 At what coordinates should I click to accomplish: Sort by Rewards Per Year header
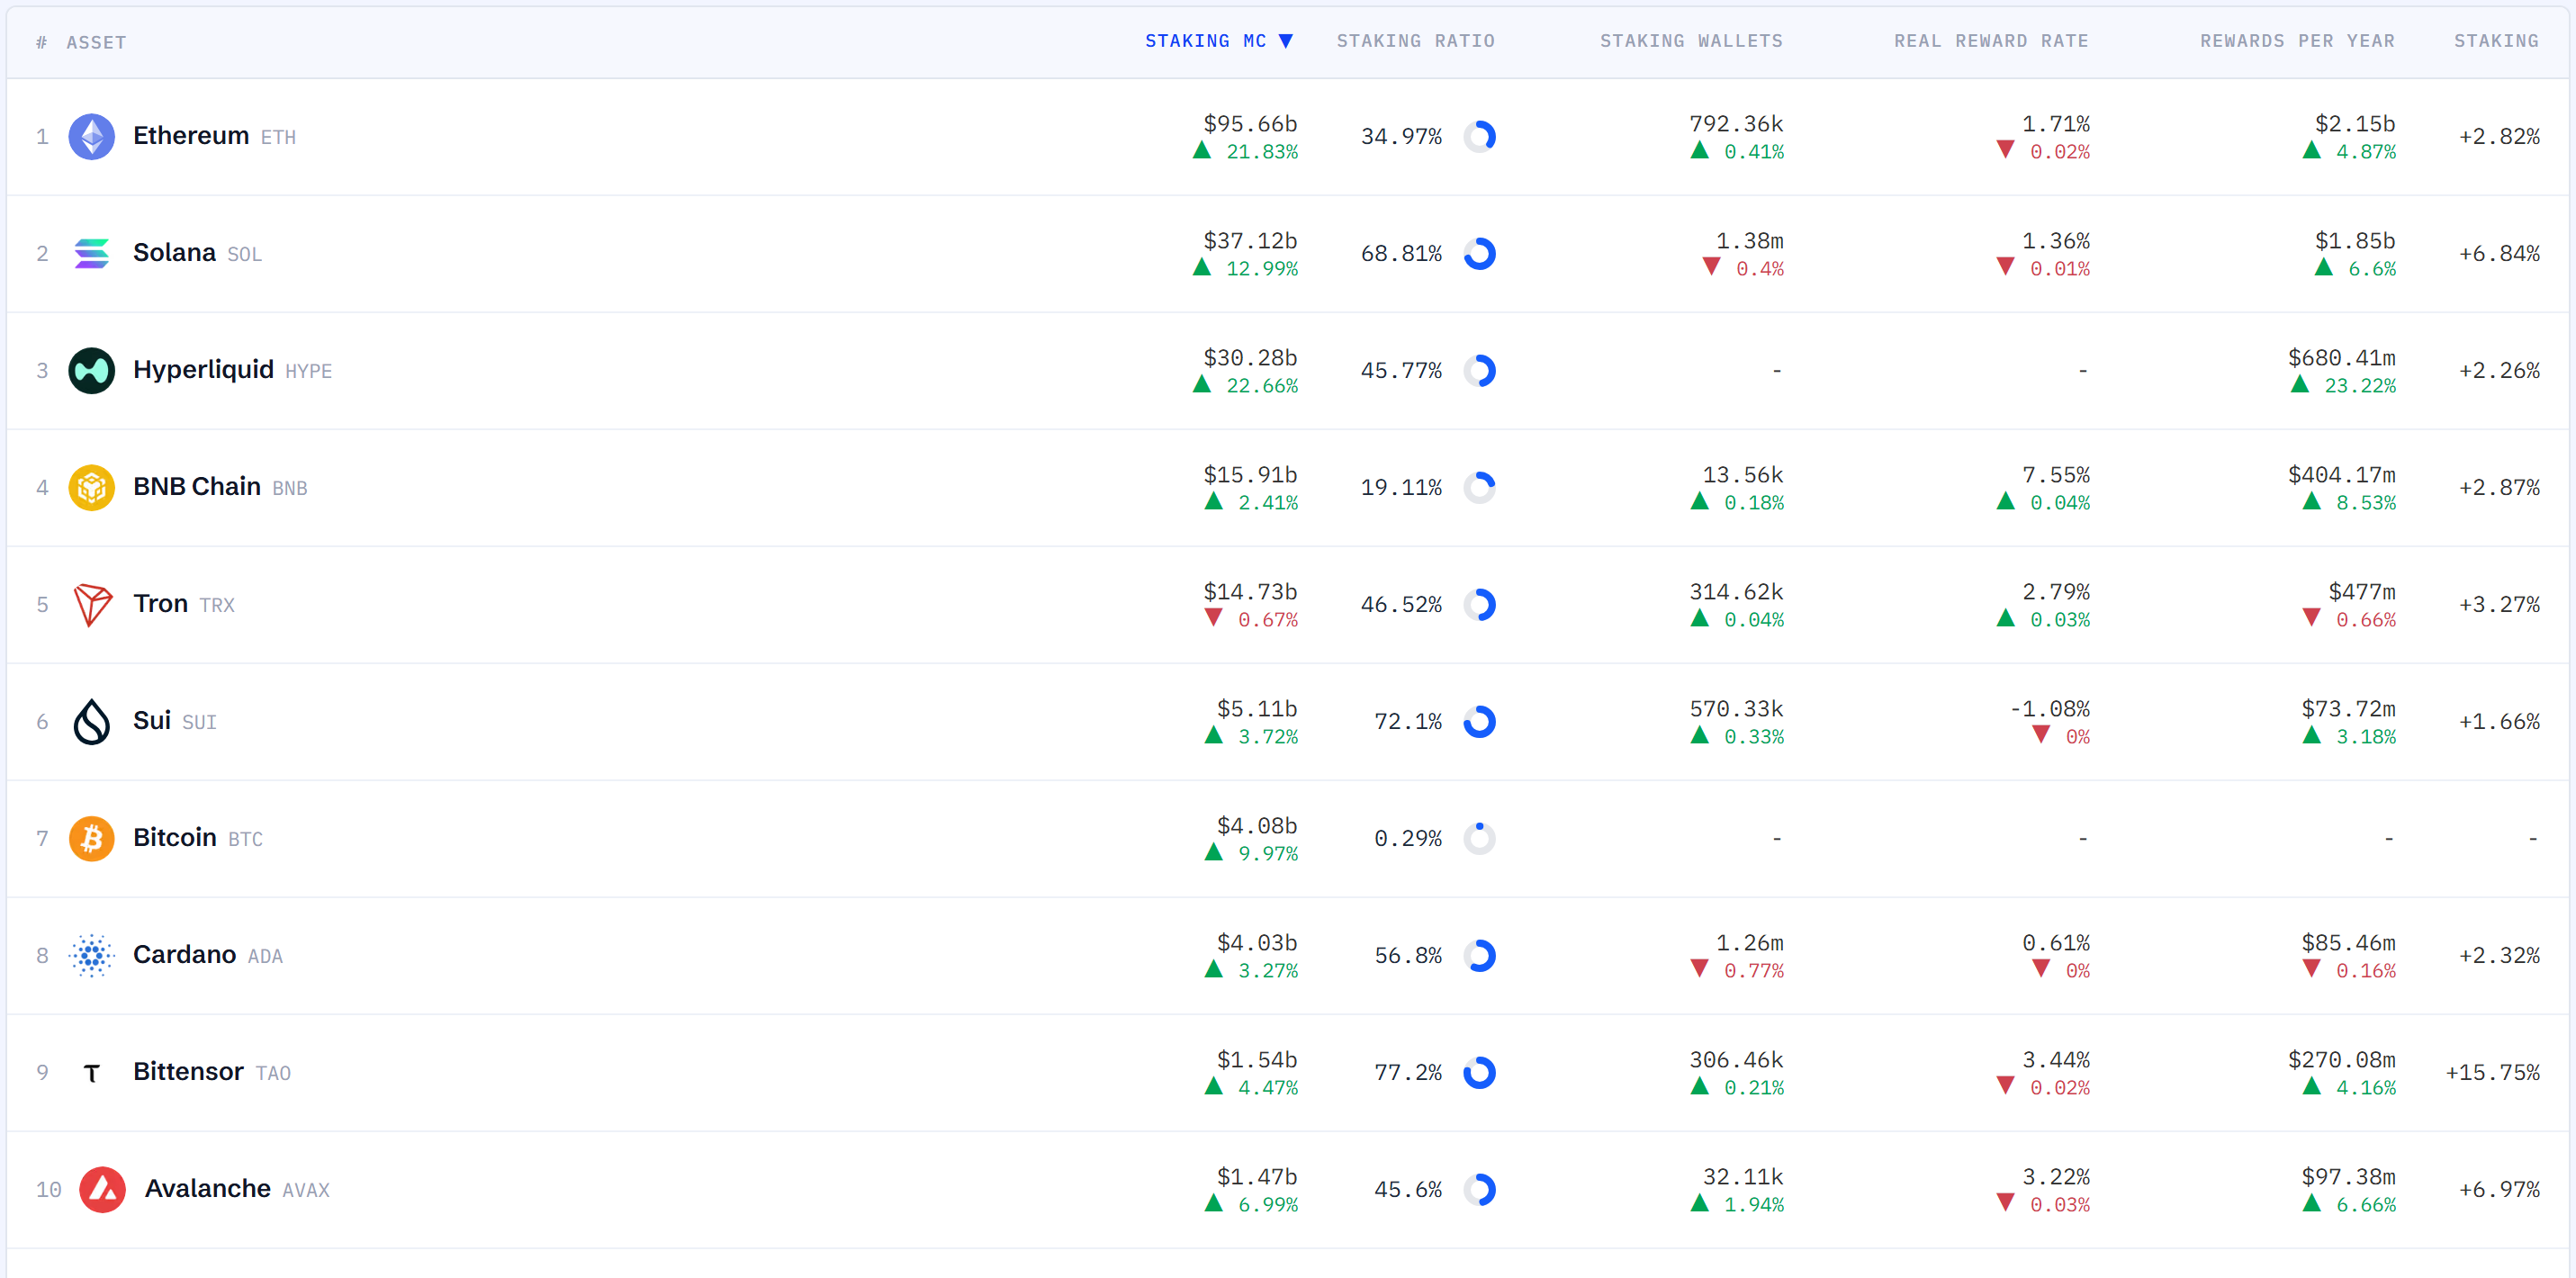pyautogui.click(x=2297, y=41)
